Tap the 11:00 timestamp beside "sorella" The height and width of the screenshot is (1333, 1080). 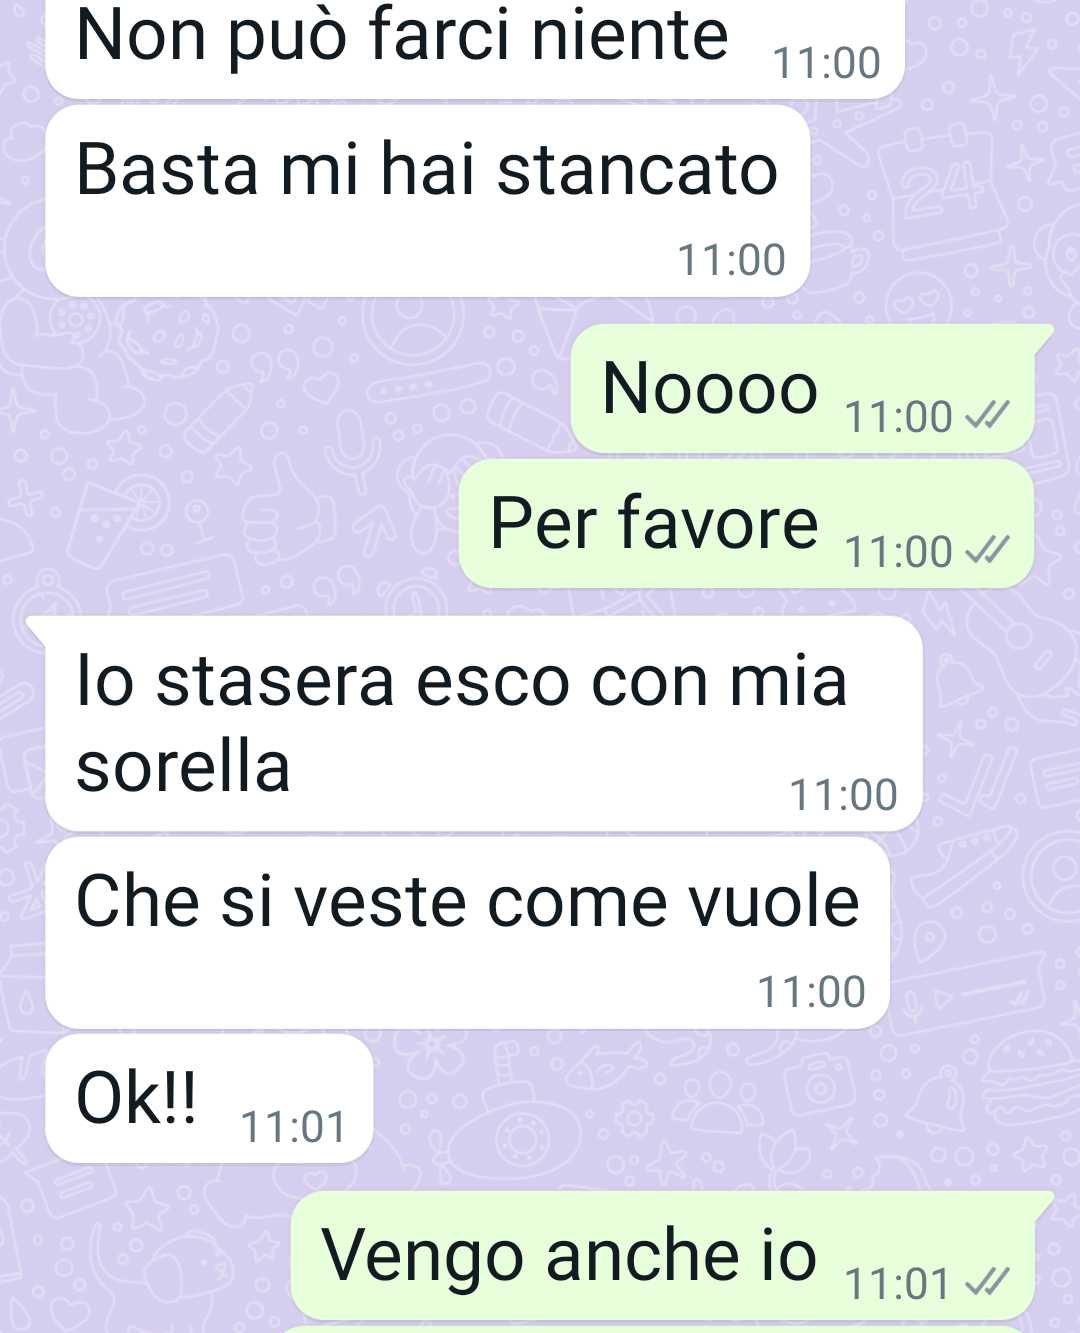click(x=843, y=795)
